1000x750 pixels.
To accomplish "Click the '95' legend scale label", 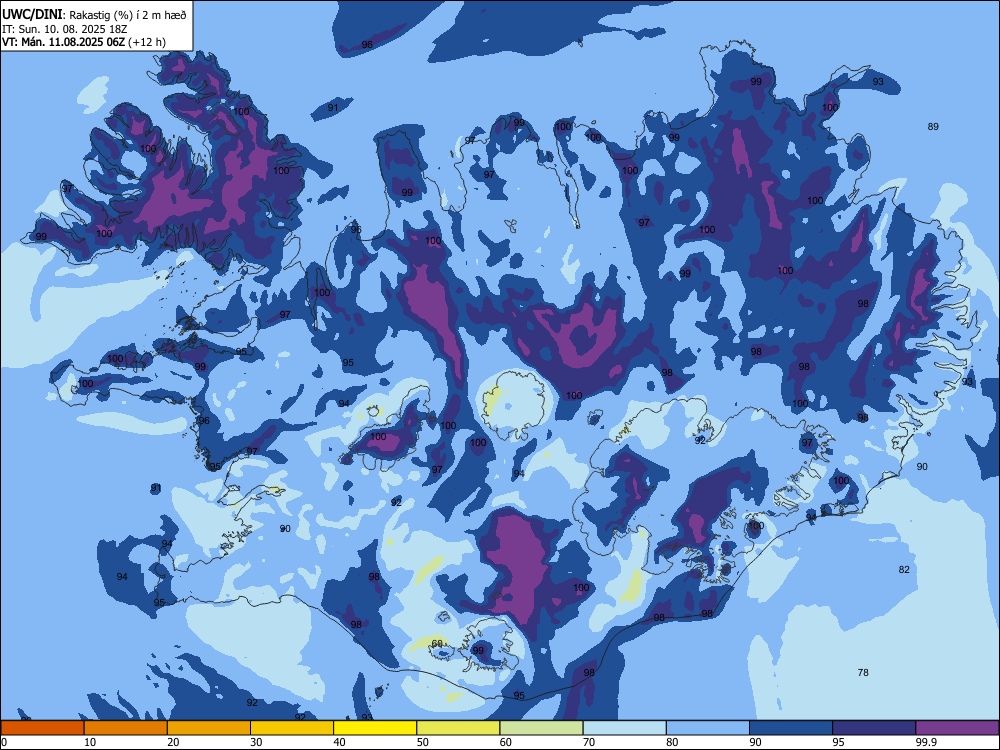I will point(838,742).
